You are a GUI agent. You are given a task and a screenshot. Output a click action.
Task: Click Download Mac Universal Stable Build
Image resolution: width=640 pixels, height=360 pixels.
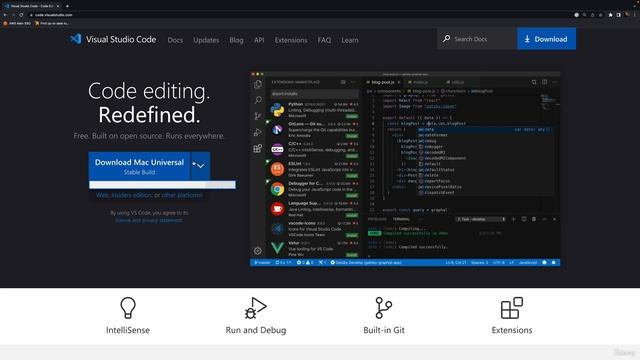coord(139,166)
